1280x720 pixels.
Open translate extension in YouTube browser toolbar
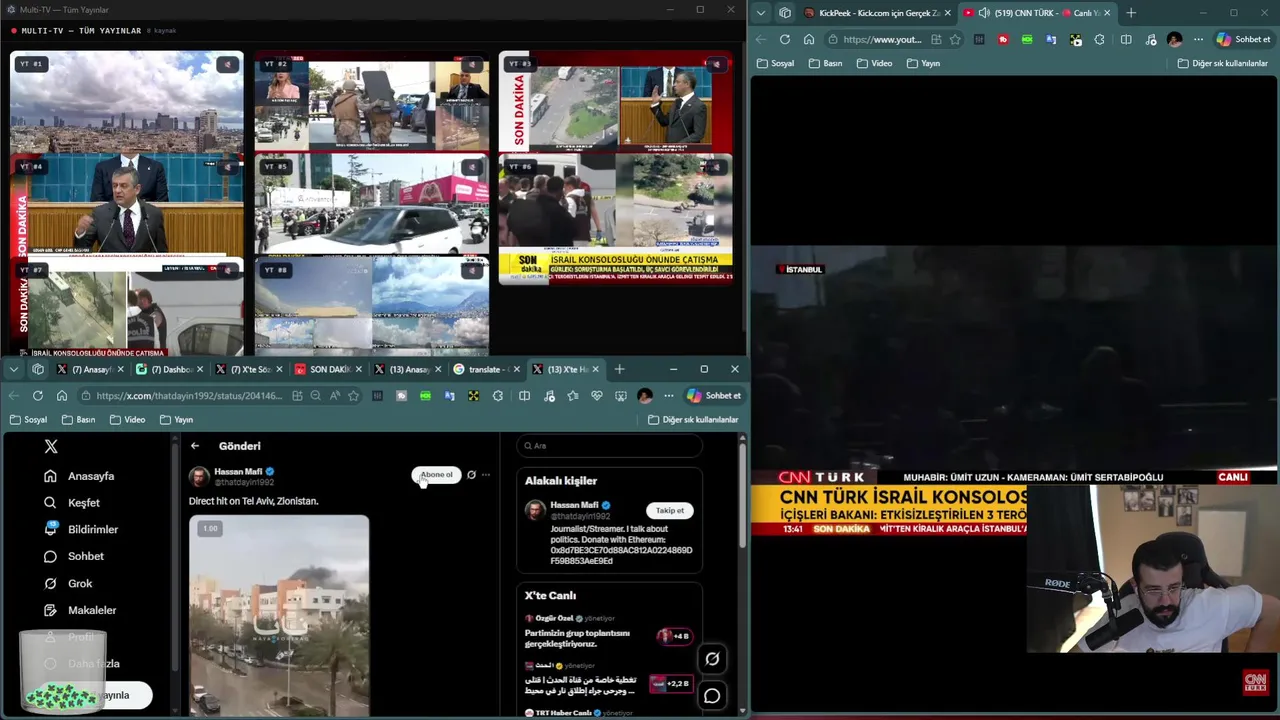coord(1051,40)
